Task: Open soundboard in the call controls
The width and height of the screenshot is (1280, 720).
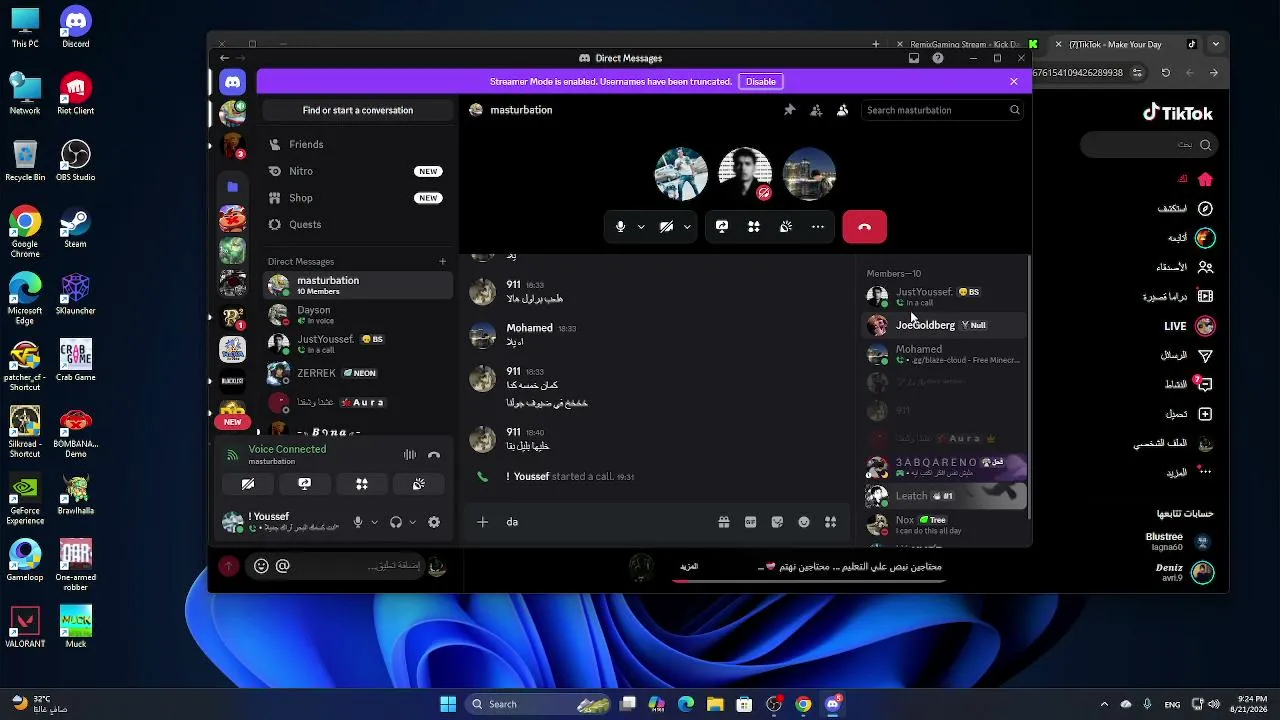Action: coord(786,227)
